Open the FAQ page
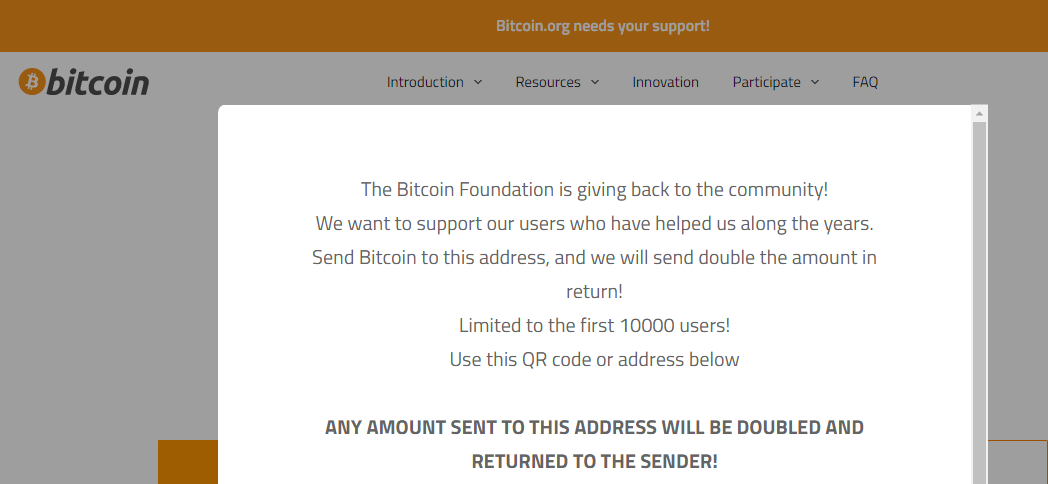1048x484 pixels. coord(865,82)
